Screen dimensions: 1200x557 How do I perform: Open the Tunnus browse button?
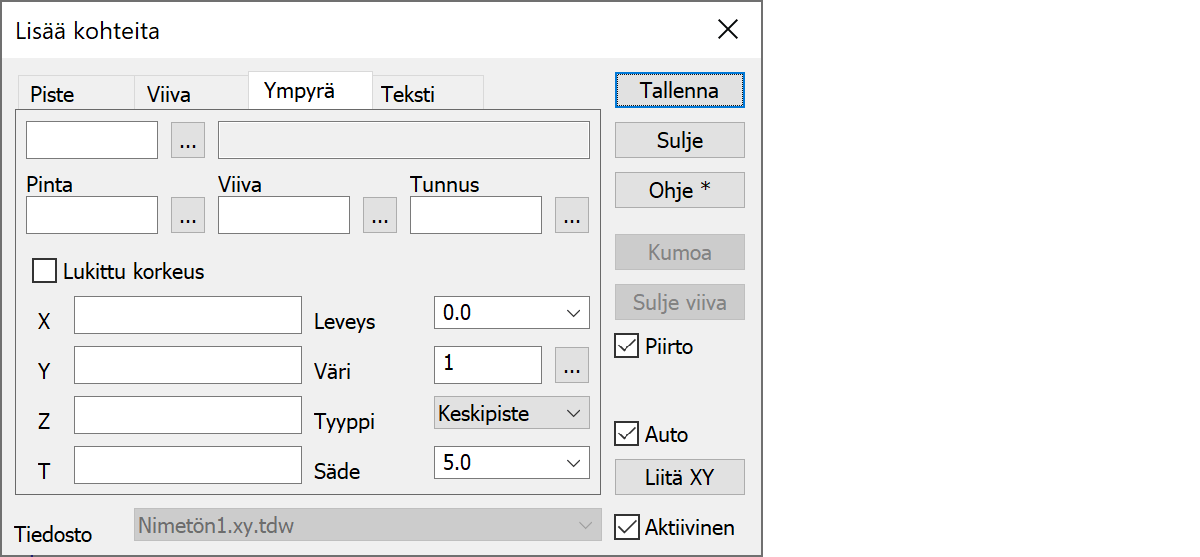click(572, 215)
